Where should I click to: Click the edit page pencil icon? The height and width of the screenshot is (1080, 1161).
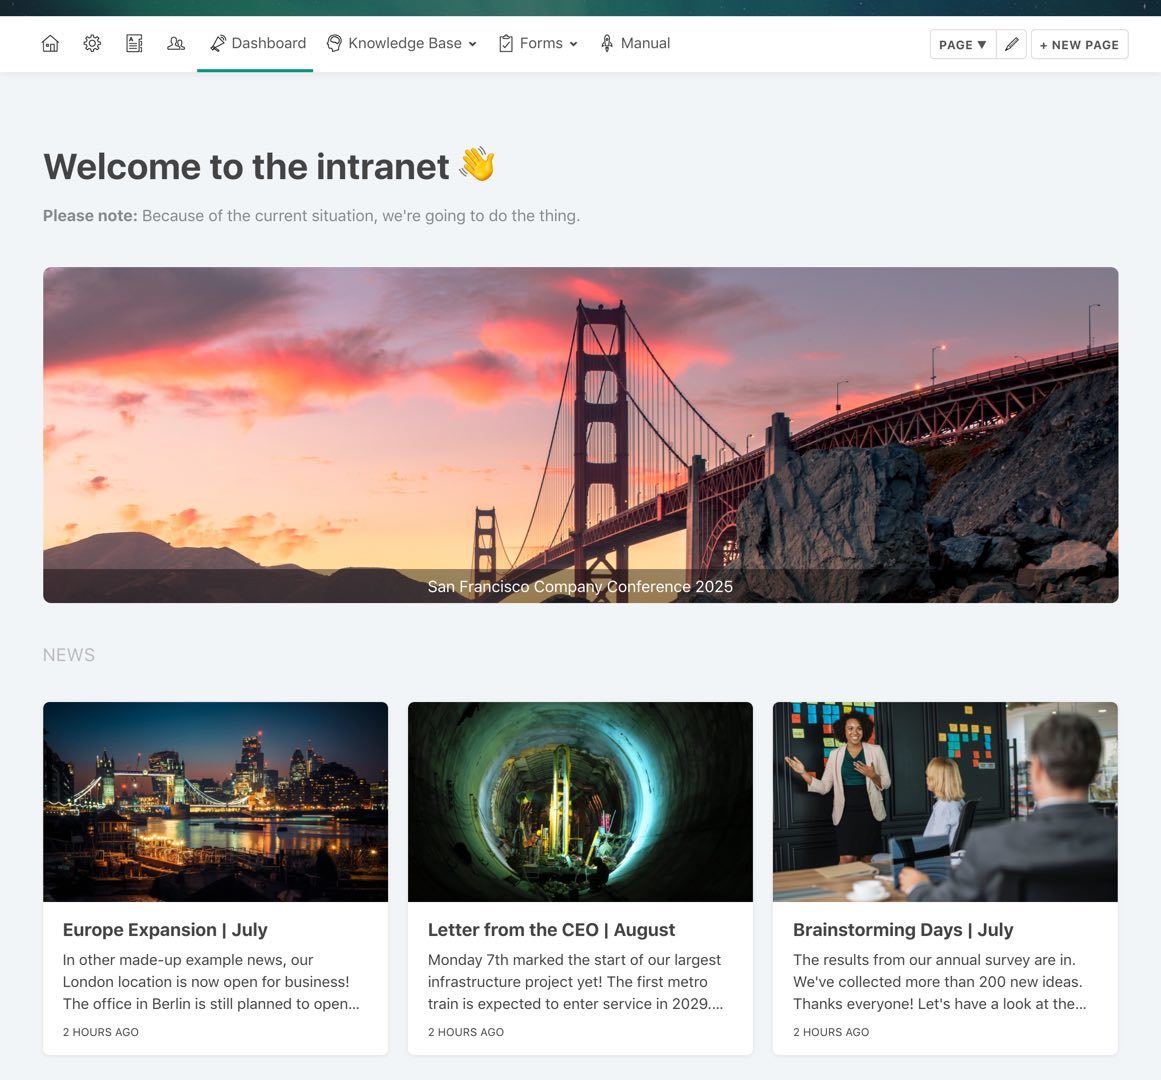1011,44
